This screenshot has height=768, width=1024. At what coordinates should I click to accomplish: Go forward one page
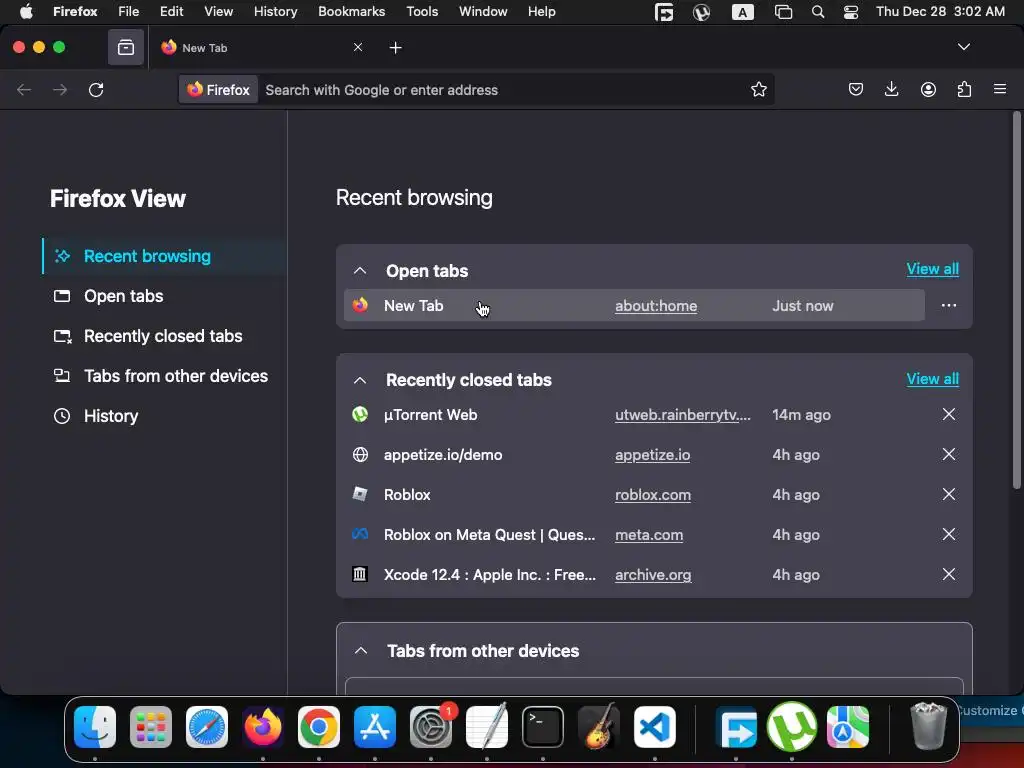pos(60,89)
